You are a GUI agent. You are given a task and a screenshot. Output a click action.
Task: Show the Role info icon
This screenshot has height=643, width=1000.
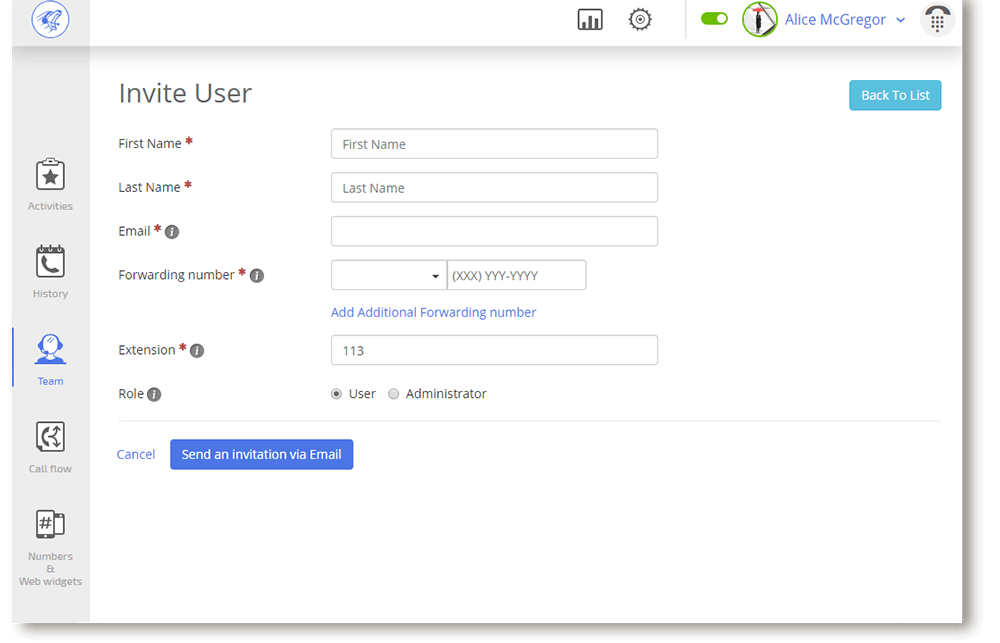point(154,395)
